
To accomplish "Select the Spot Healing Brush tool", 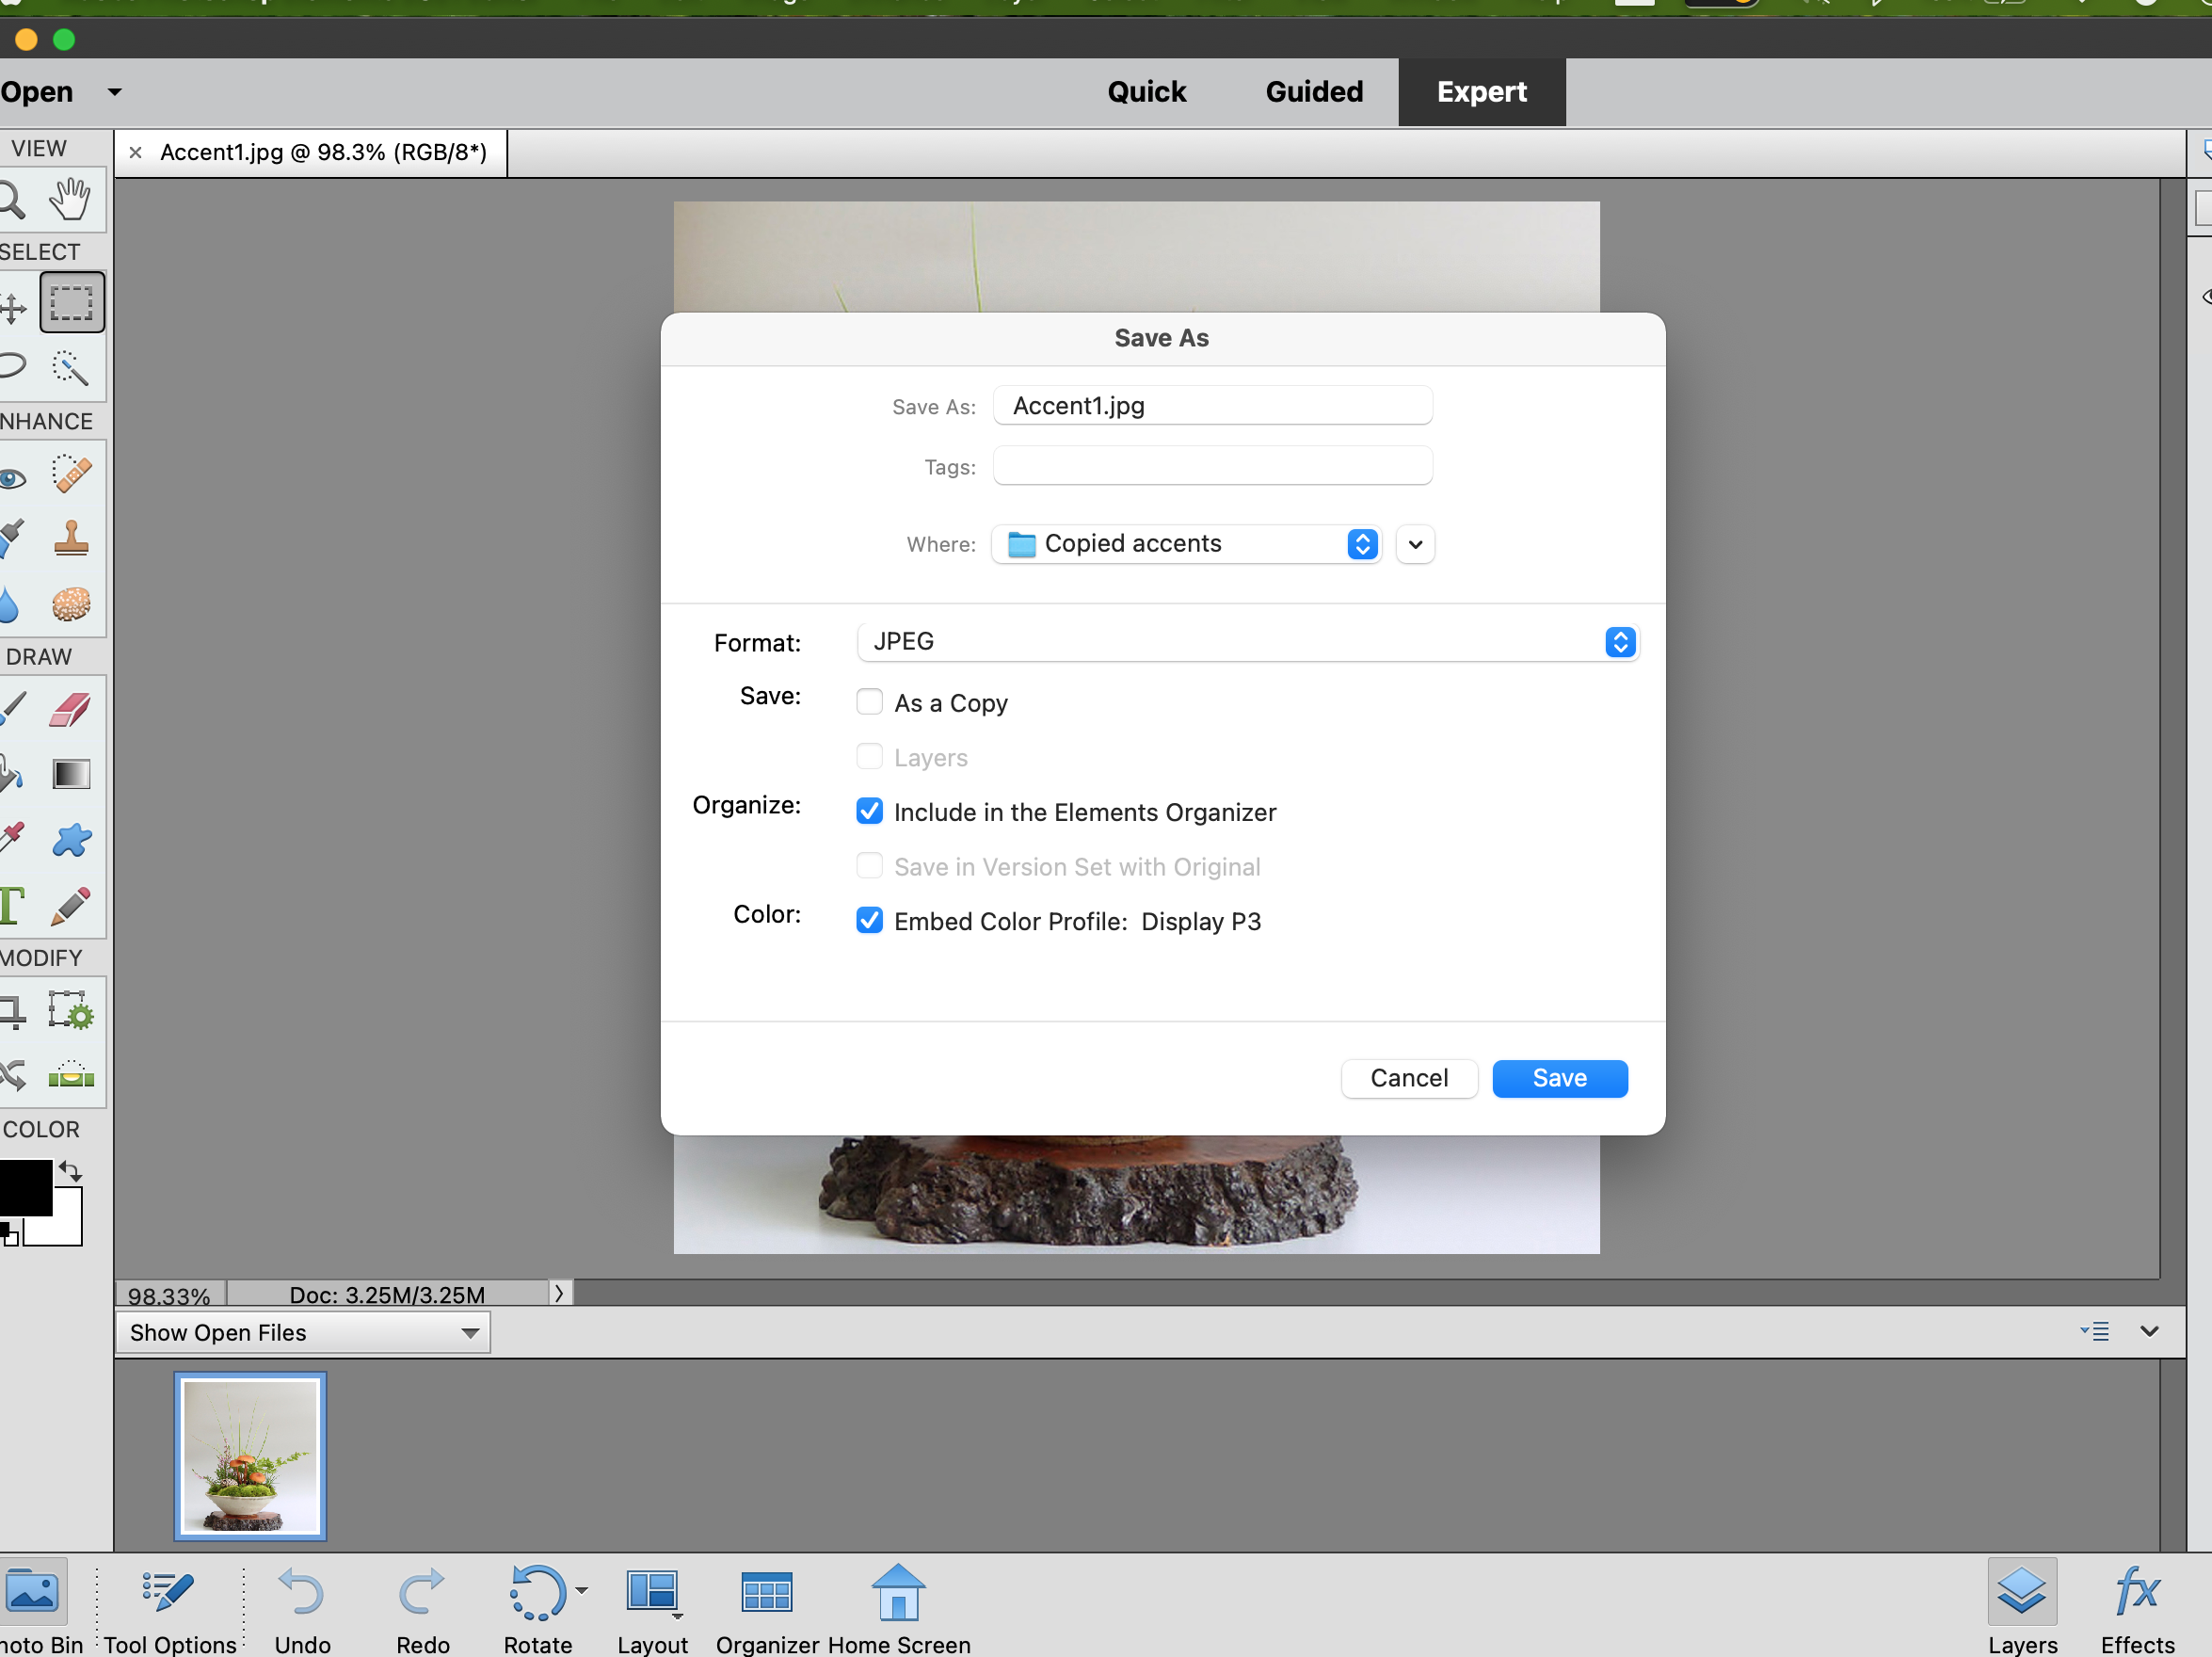I will pyautogui.click(x=70, y=474).
